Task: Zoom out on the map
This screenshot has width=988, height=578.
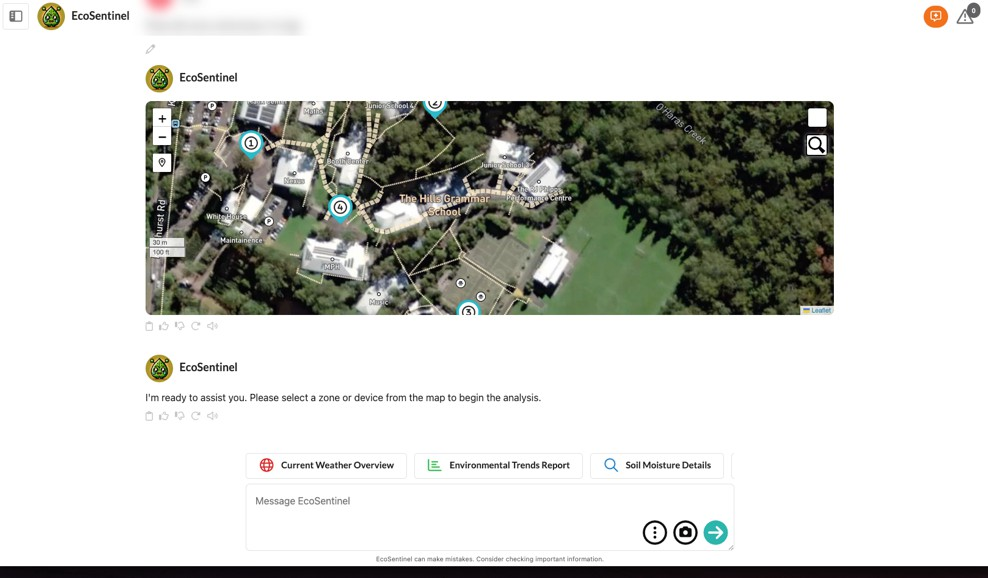Action: [x=162, y=137]
